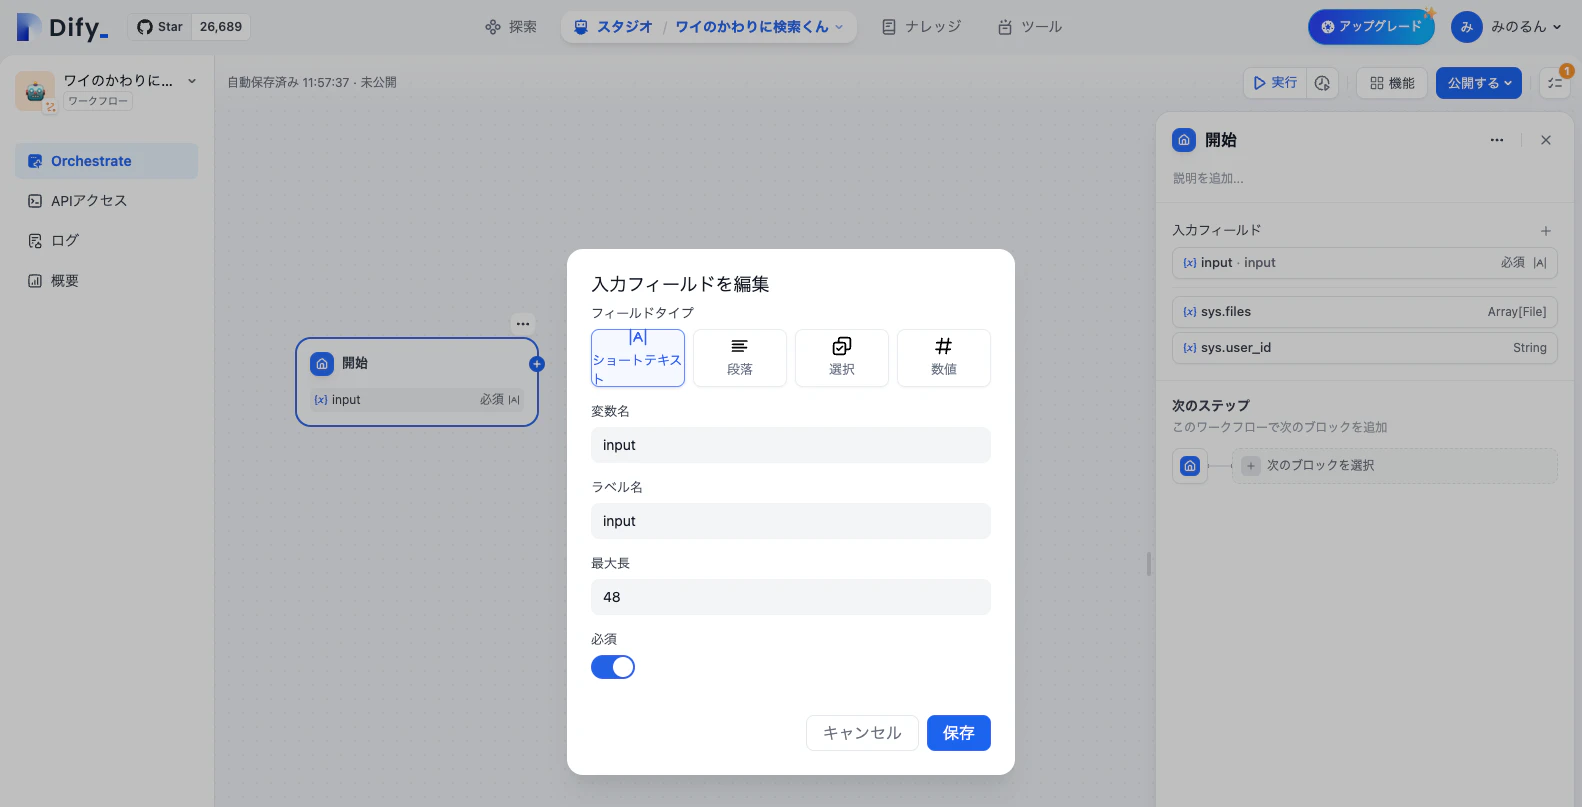
Task: Click the ラベル名 input field
Action: (791, 521)
